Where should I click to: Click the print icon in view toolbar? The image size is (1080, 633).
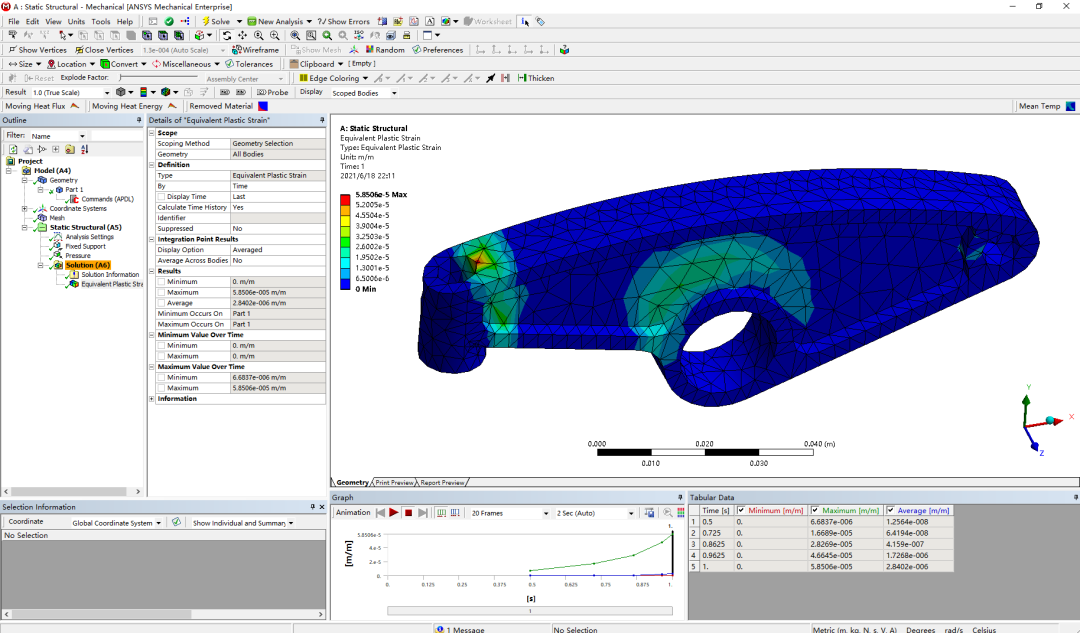click(406, 35)
